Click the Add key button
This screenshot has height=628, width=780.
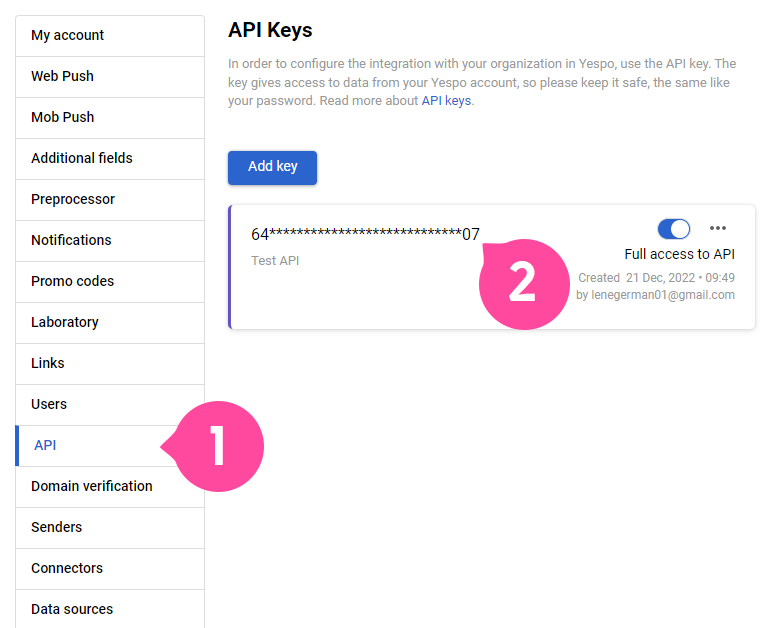point(272,168)
